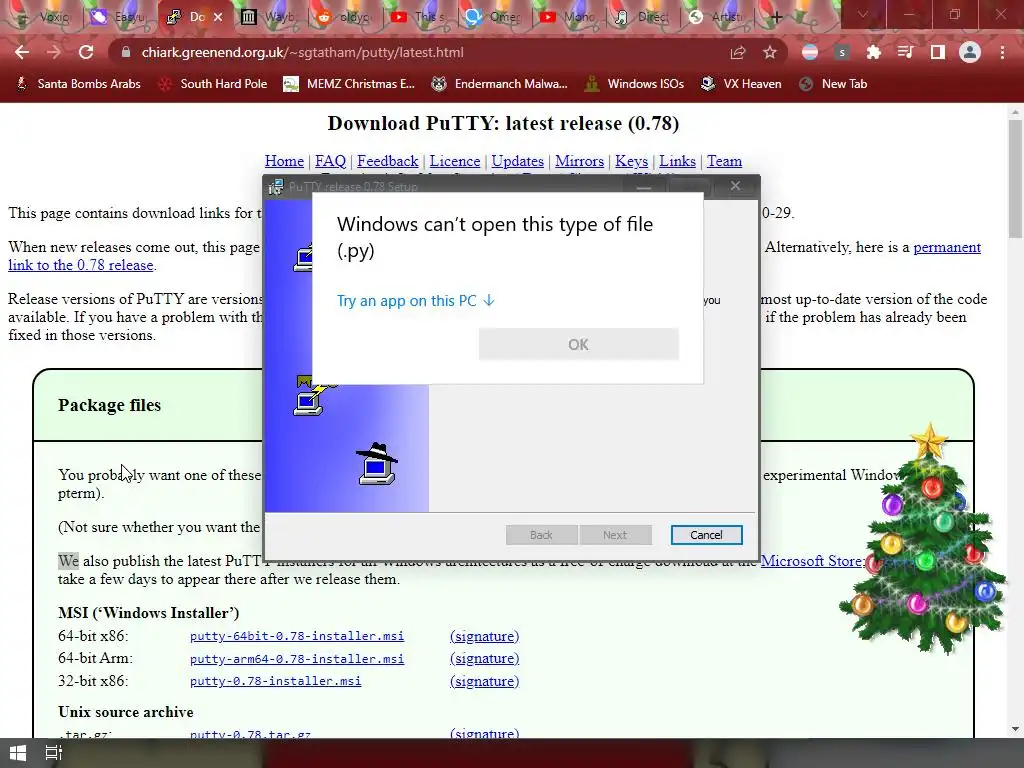Click the PuTTY Setup title bar icon
The height and width of the screenshot is (768, 1024).
click(276, 187)
